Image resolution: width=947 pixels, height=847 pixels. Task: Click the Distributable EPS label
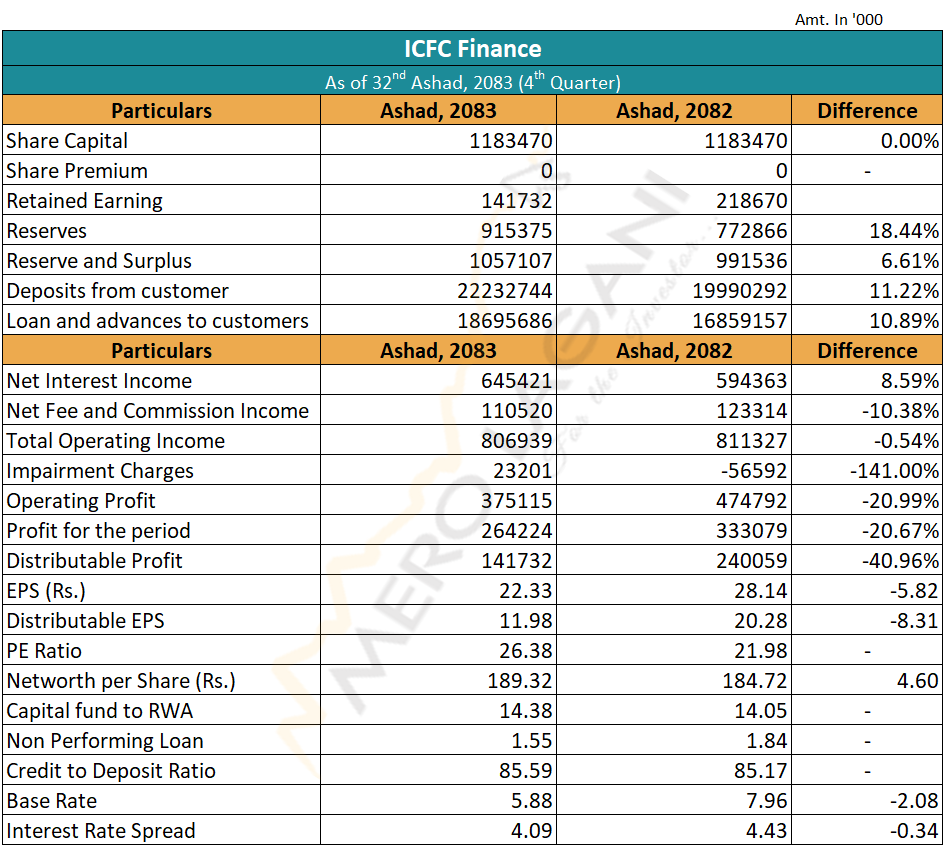(85, 621)
